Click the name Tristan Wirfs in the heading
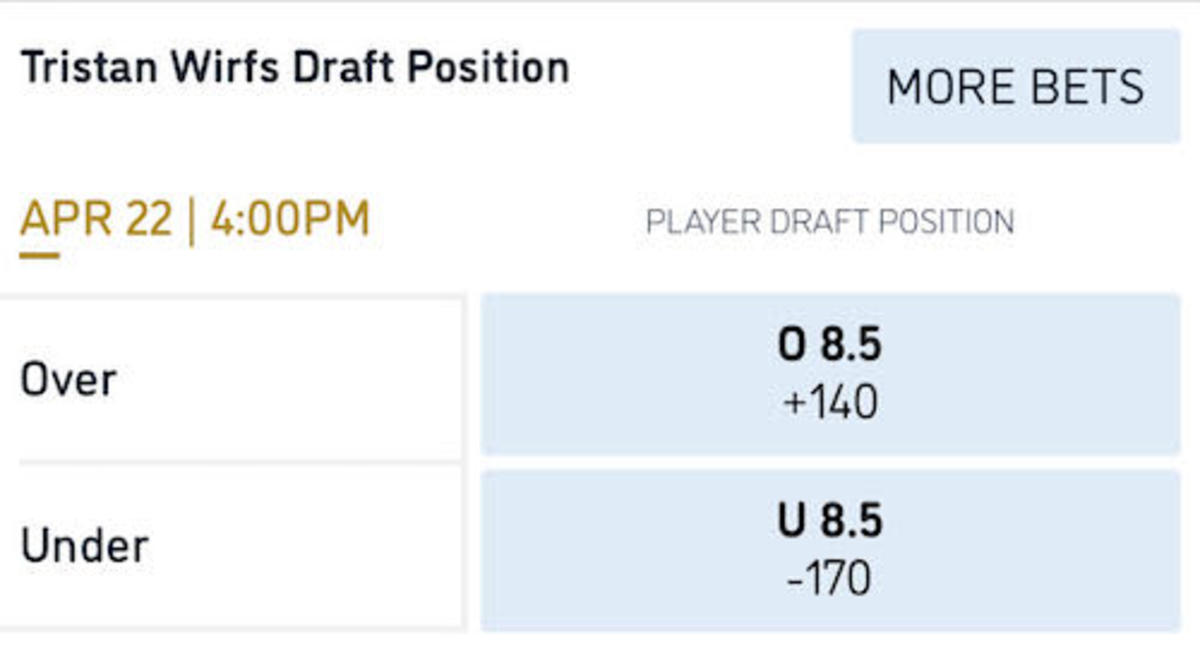This screenshot has width=1200, height=646. pyautogui.click(x=142, y=68)
